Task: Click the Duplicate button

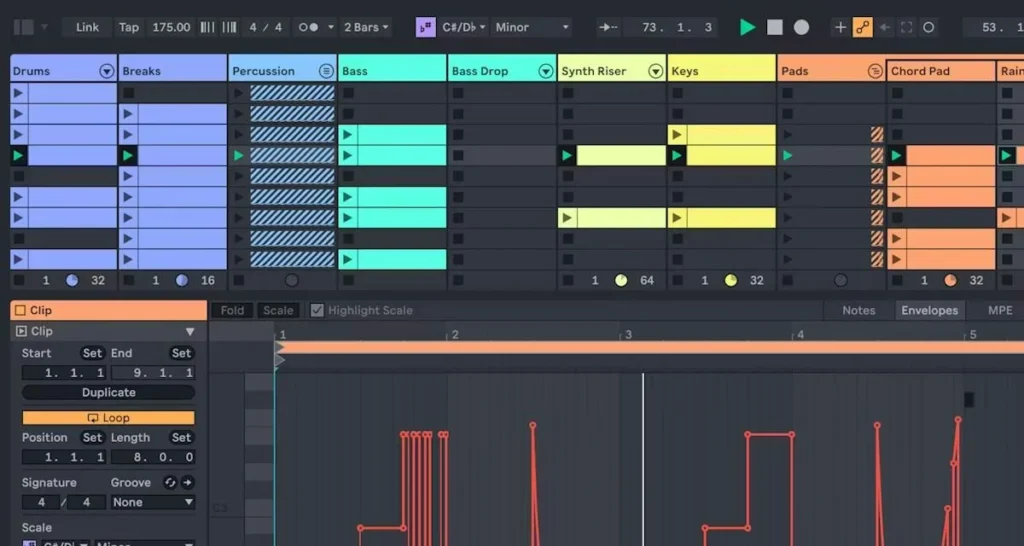Action: pyautogui.click(x=108, y=393)
